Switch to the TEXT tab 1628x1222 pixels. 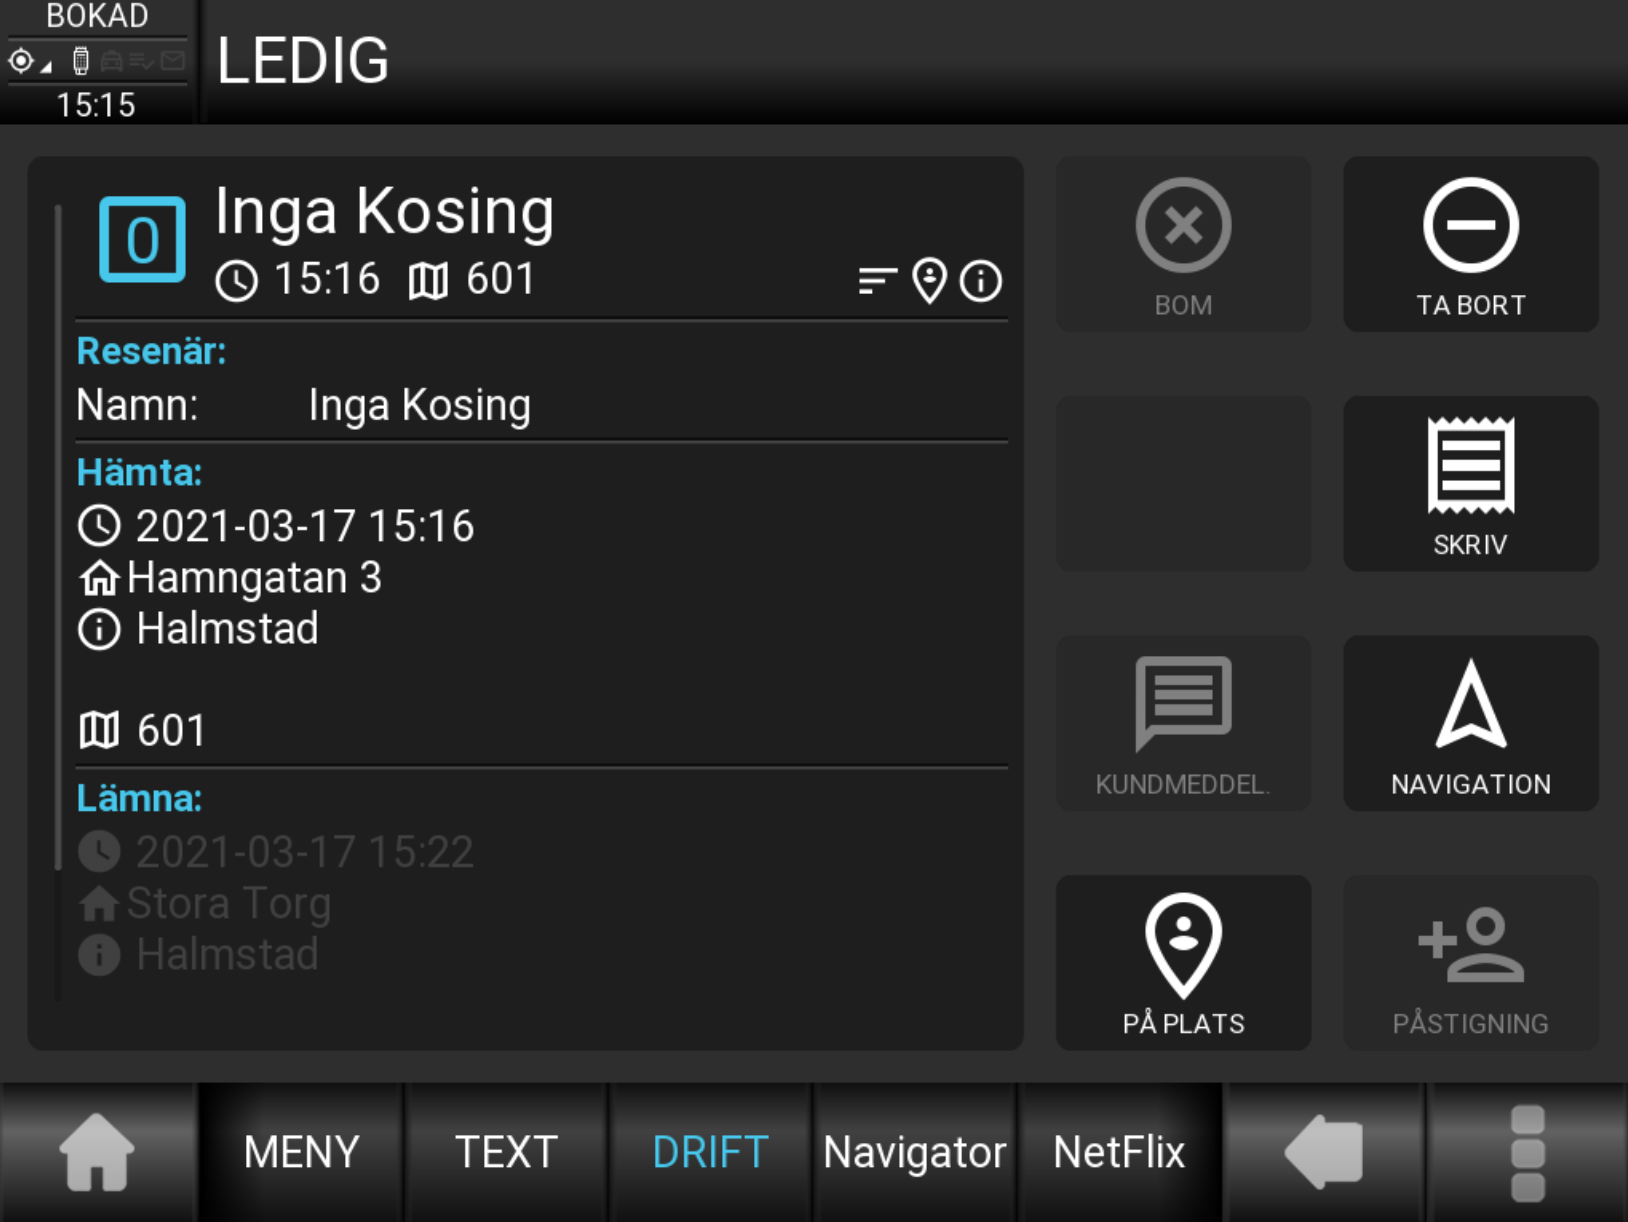[x=506, y=1152]
